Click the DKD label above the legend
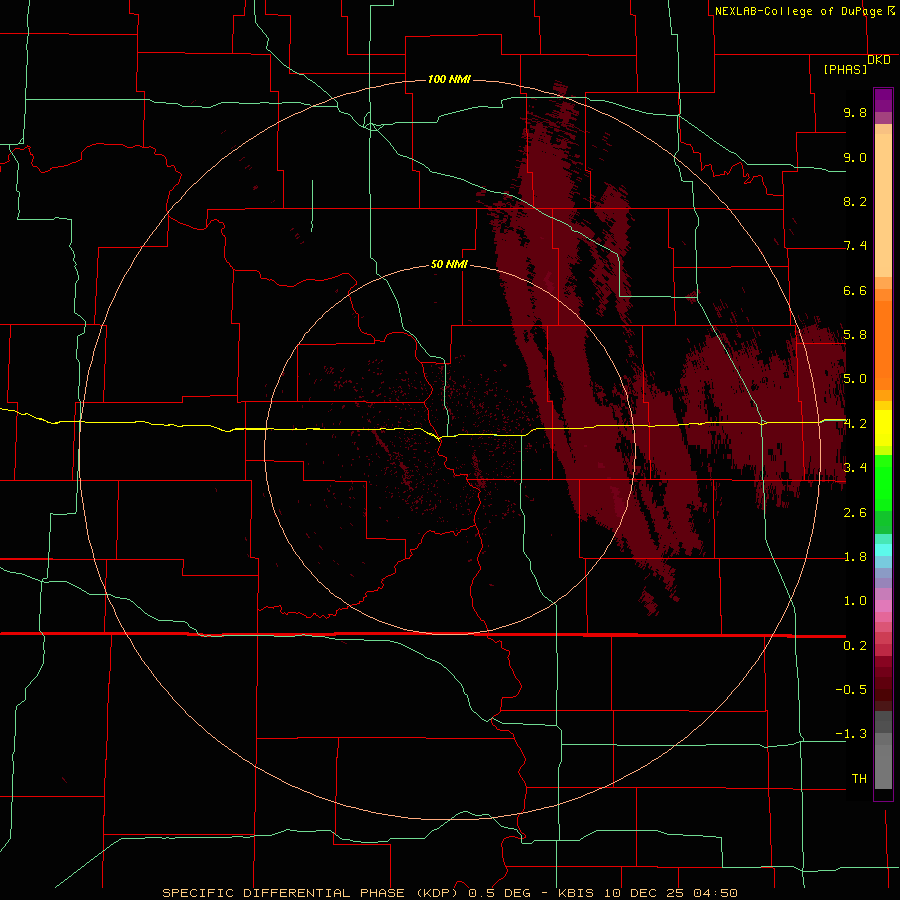900x900 pixels. pos(879,60)
